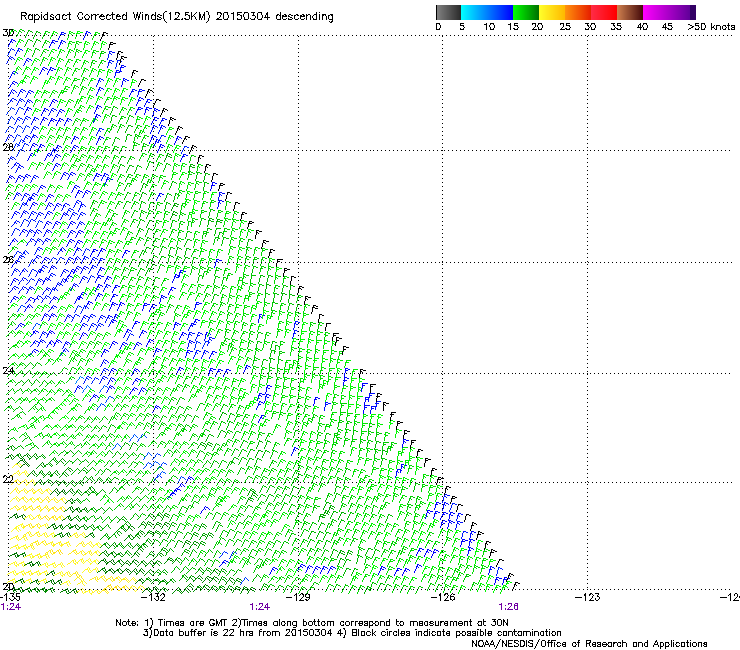
Task: Click the latitude 28 axis label
Action: 8,147
